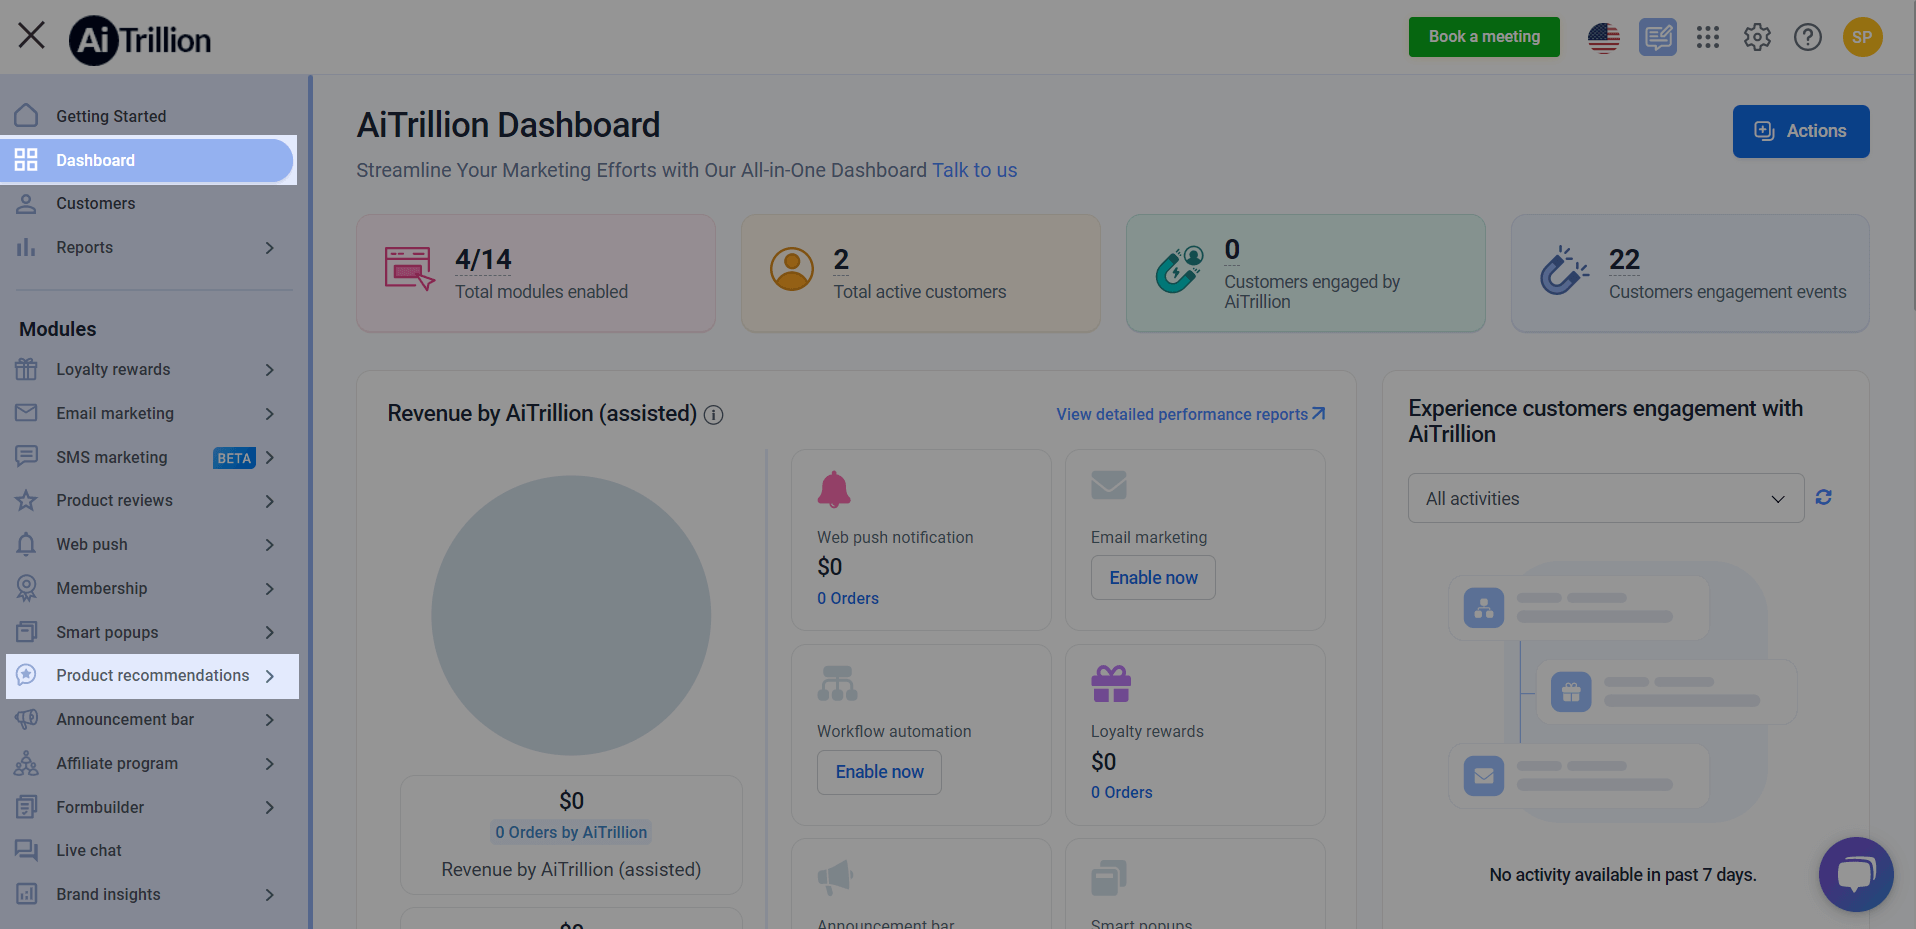Click the SMS marketing chat icon

27,457
